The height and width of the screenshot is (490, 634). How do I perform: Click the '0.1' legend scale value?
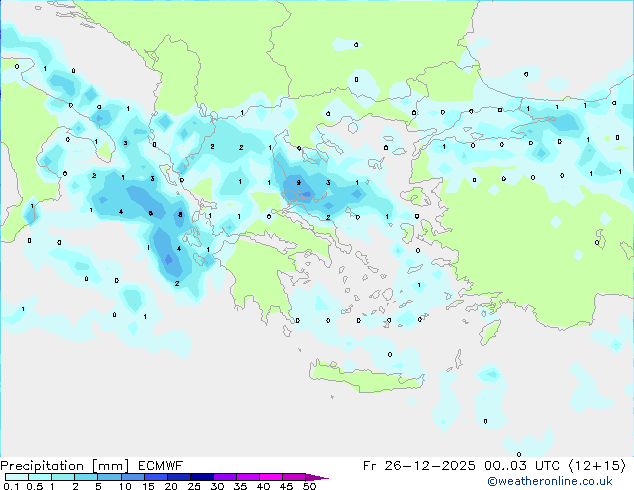[x=11, y=486]
